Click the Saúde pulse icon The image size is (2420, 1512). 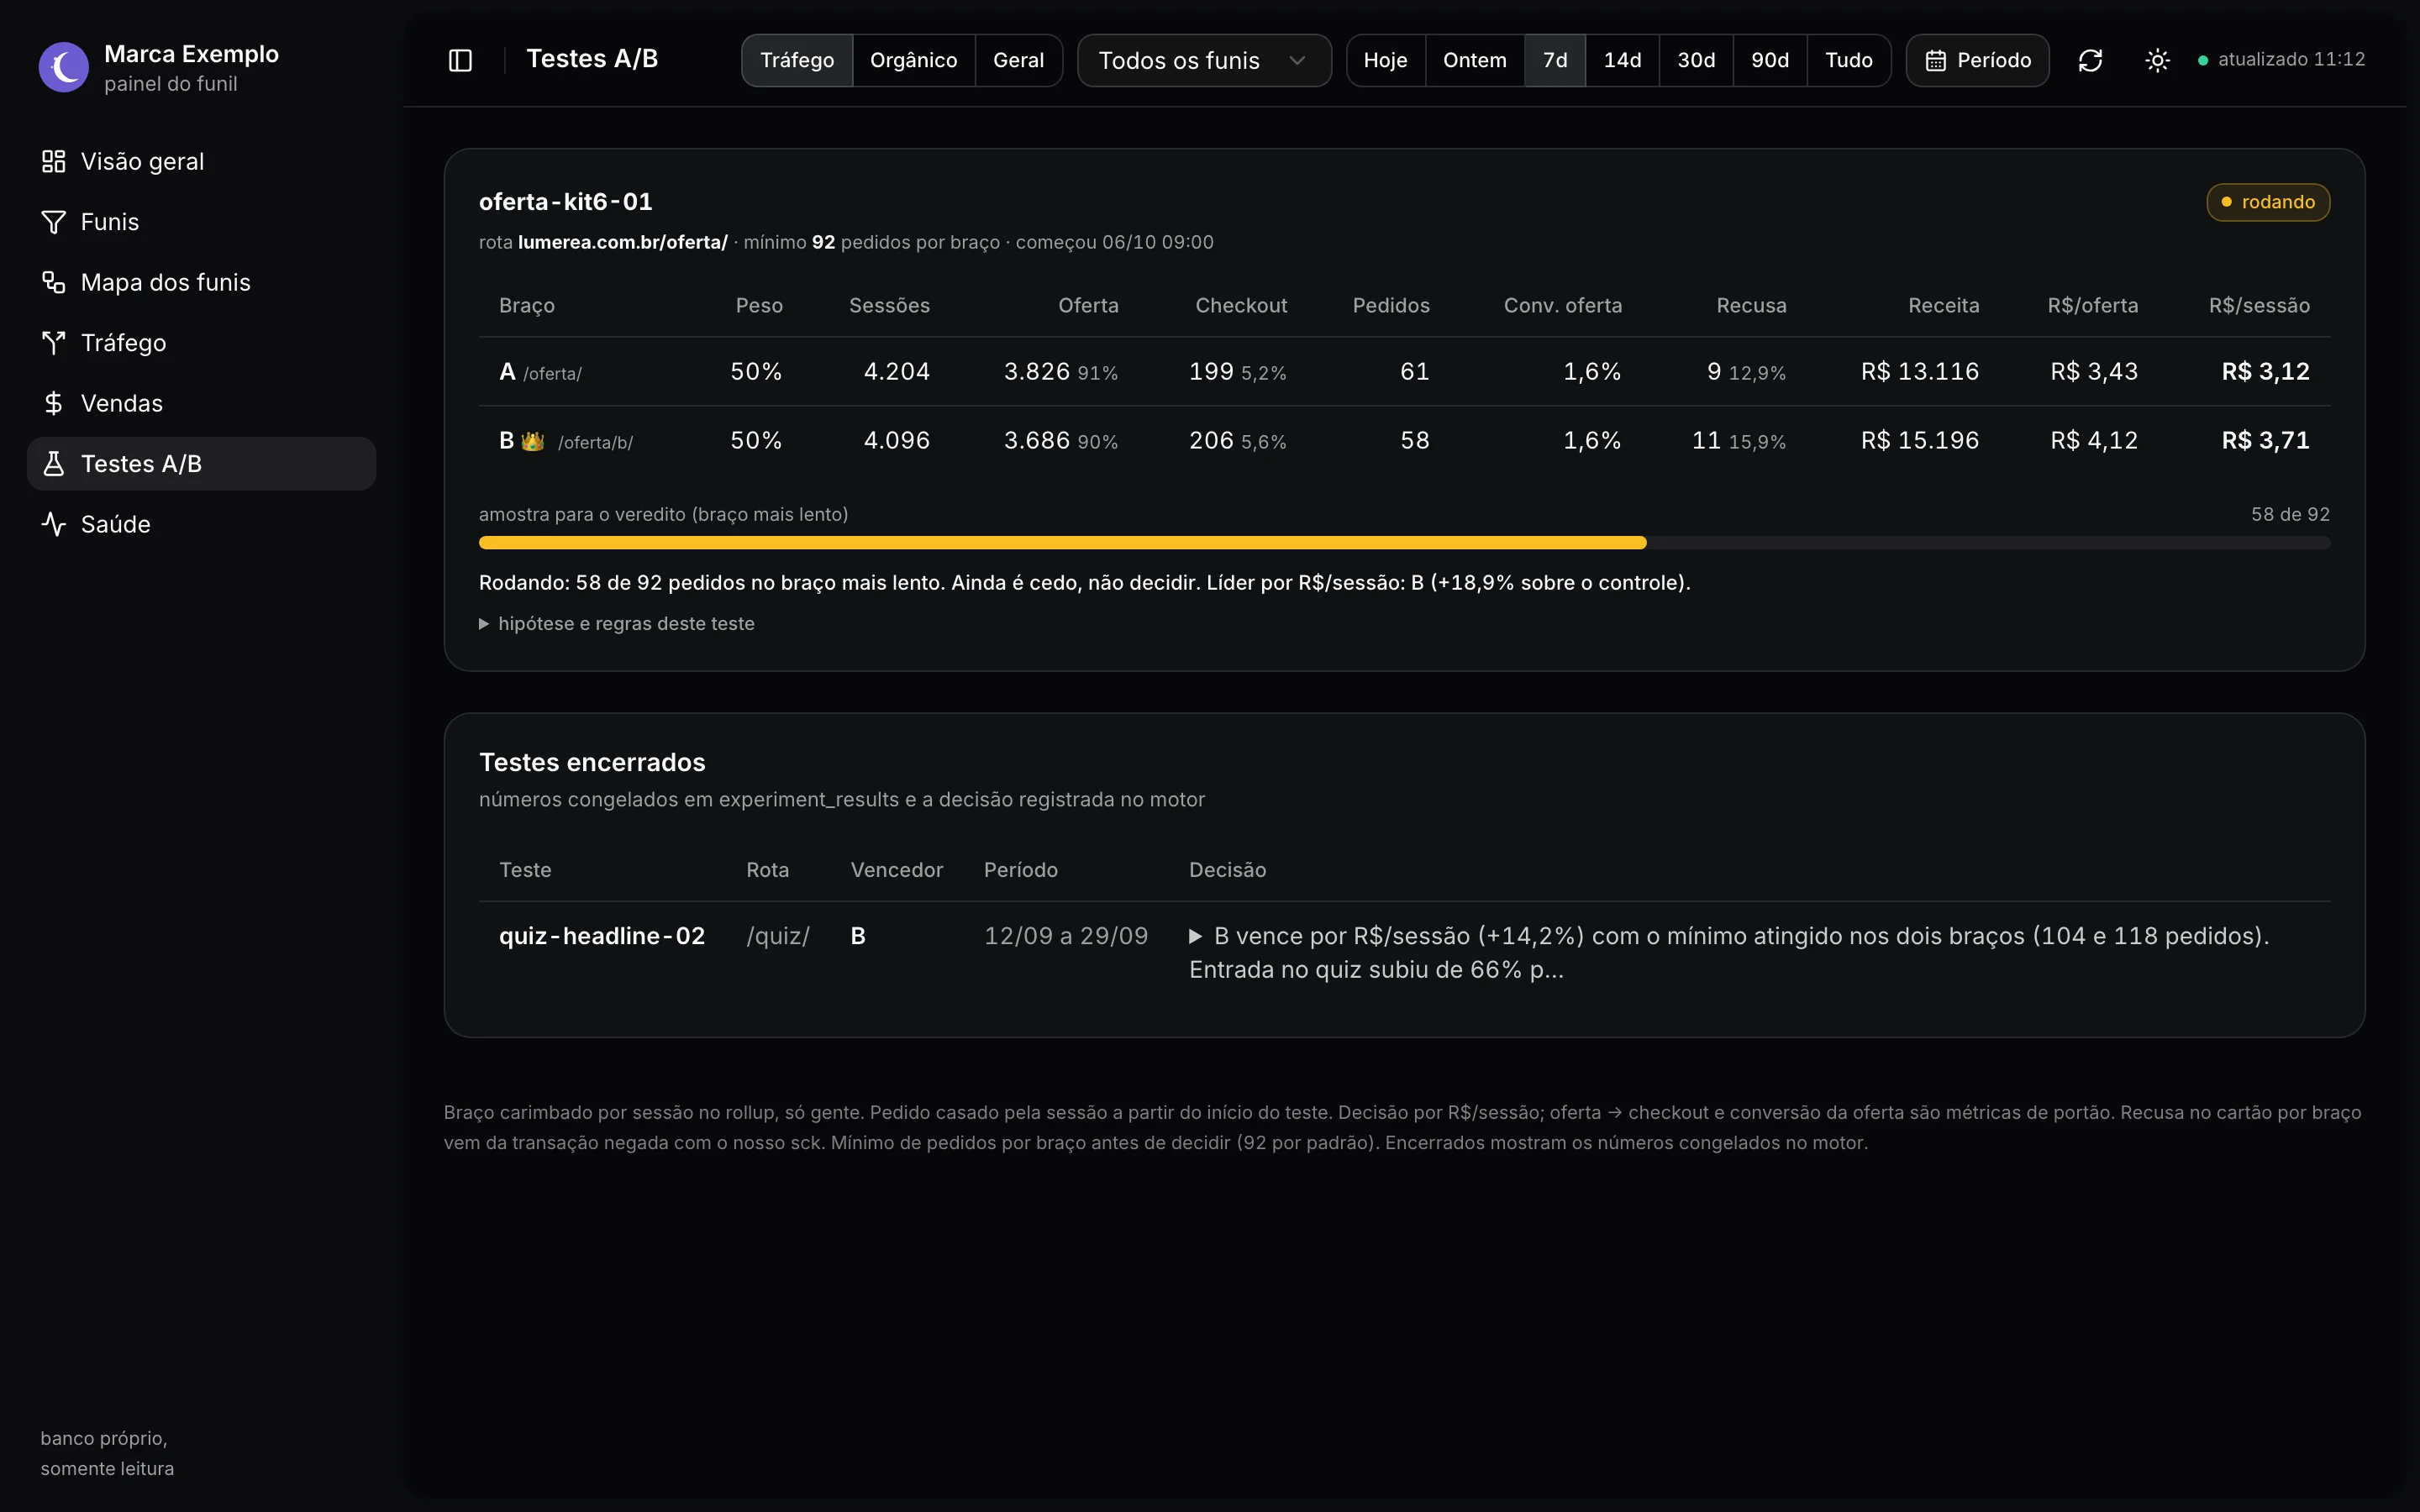[53, 524]
